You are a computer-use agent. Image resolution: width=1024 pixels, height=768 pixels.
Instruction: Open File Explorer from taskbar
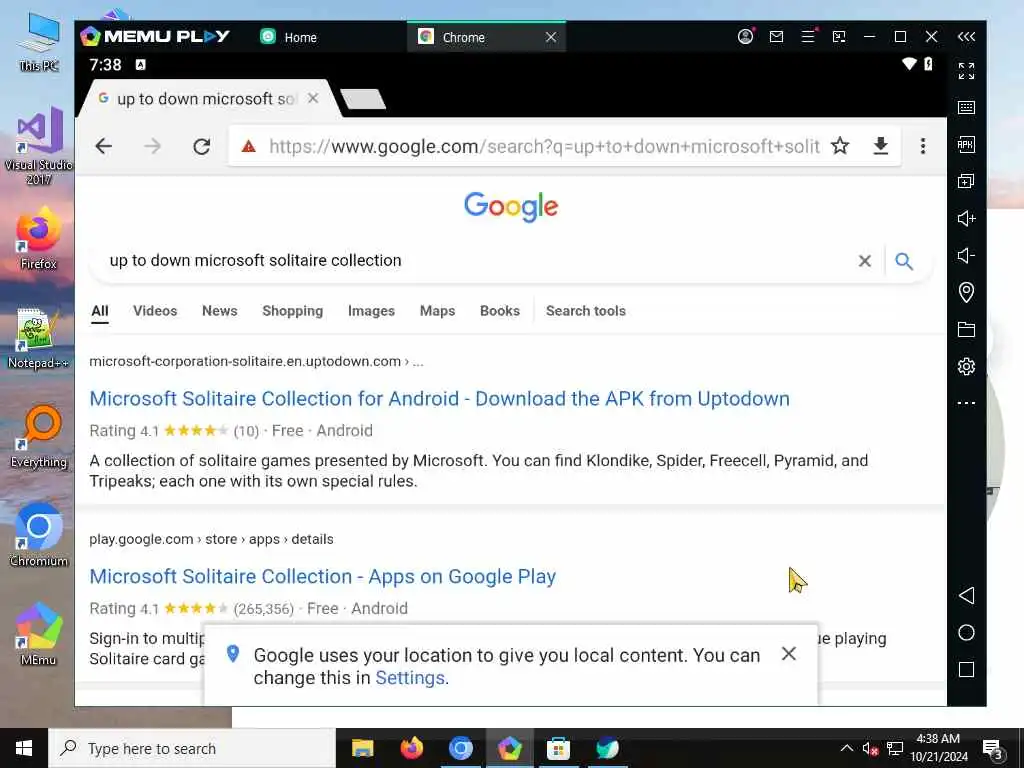(362, 748)
